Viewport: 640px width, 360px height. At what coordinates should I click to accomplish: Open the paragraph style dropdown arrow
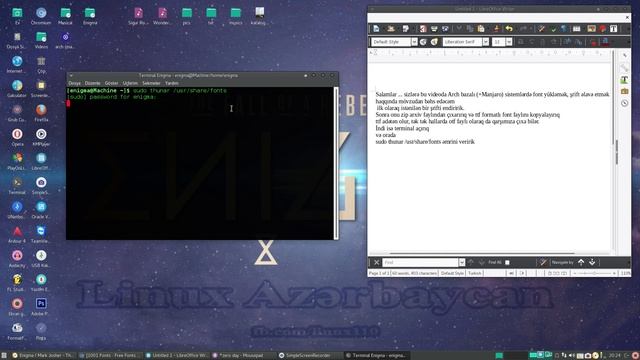point(414,42)
